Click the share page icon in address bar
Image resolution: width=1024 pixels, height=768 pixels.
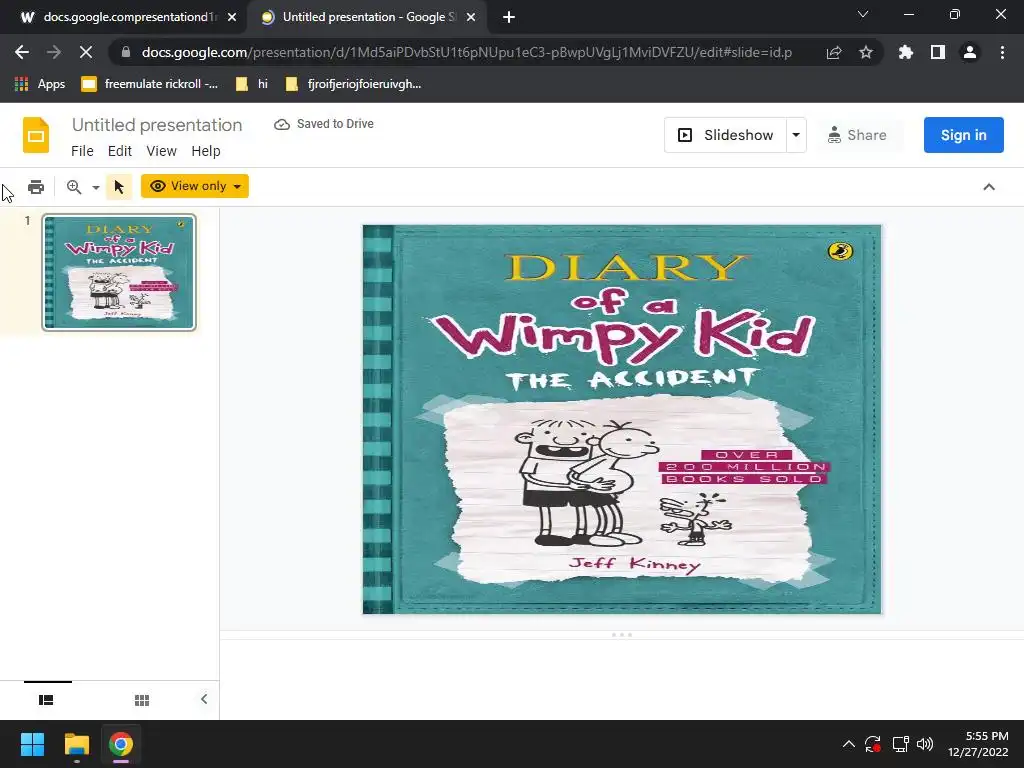(834, 52)
